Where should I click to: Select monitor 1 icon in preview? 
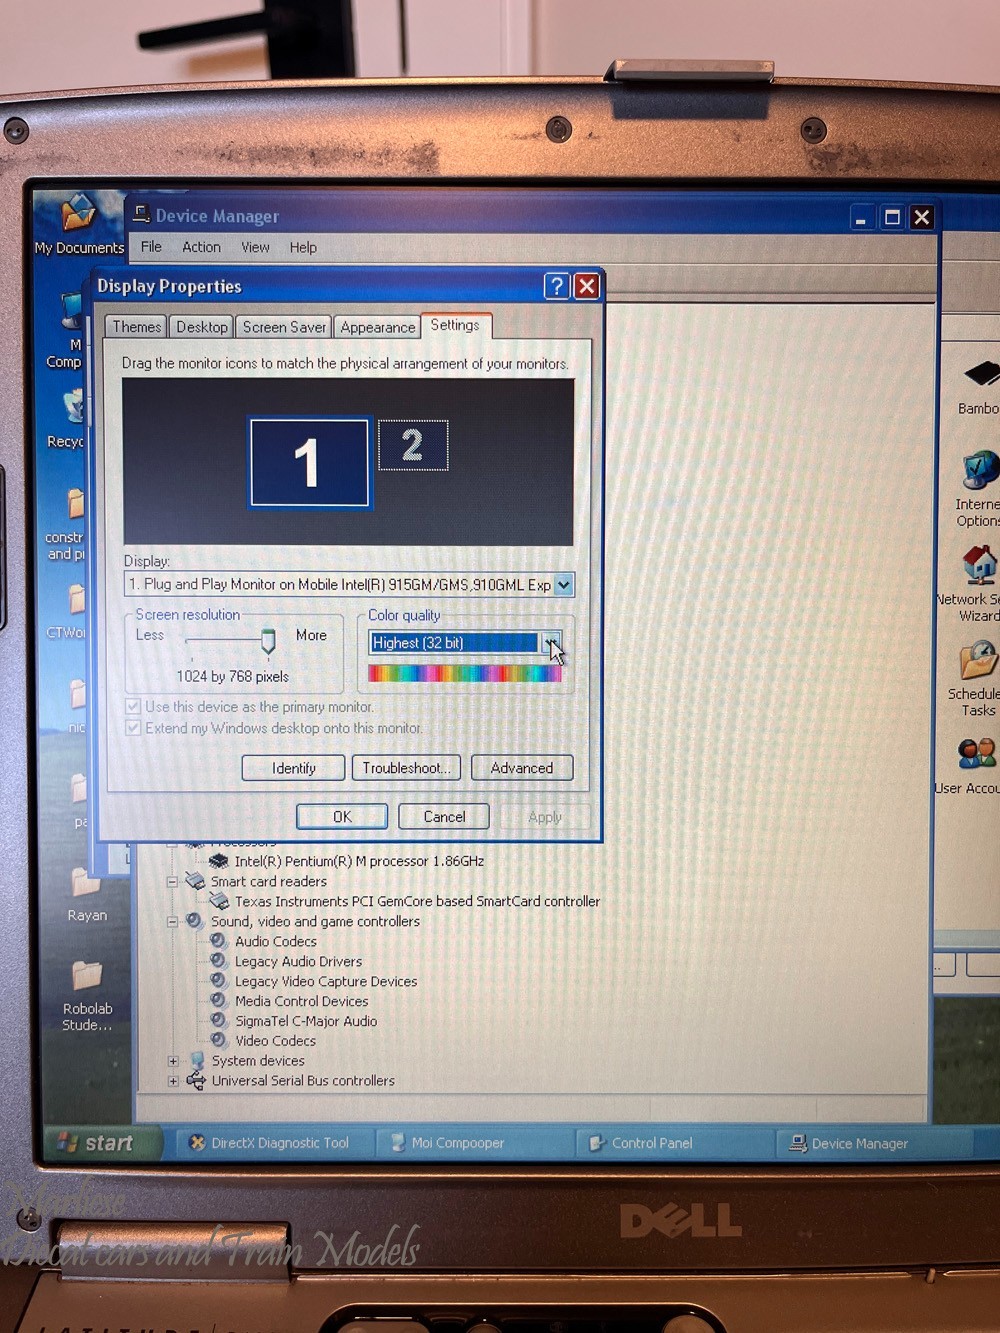pos(309,463)
